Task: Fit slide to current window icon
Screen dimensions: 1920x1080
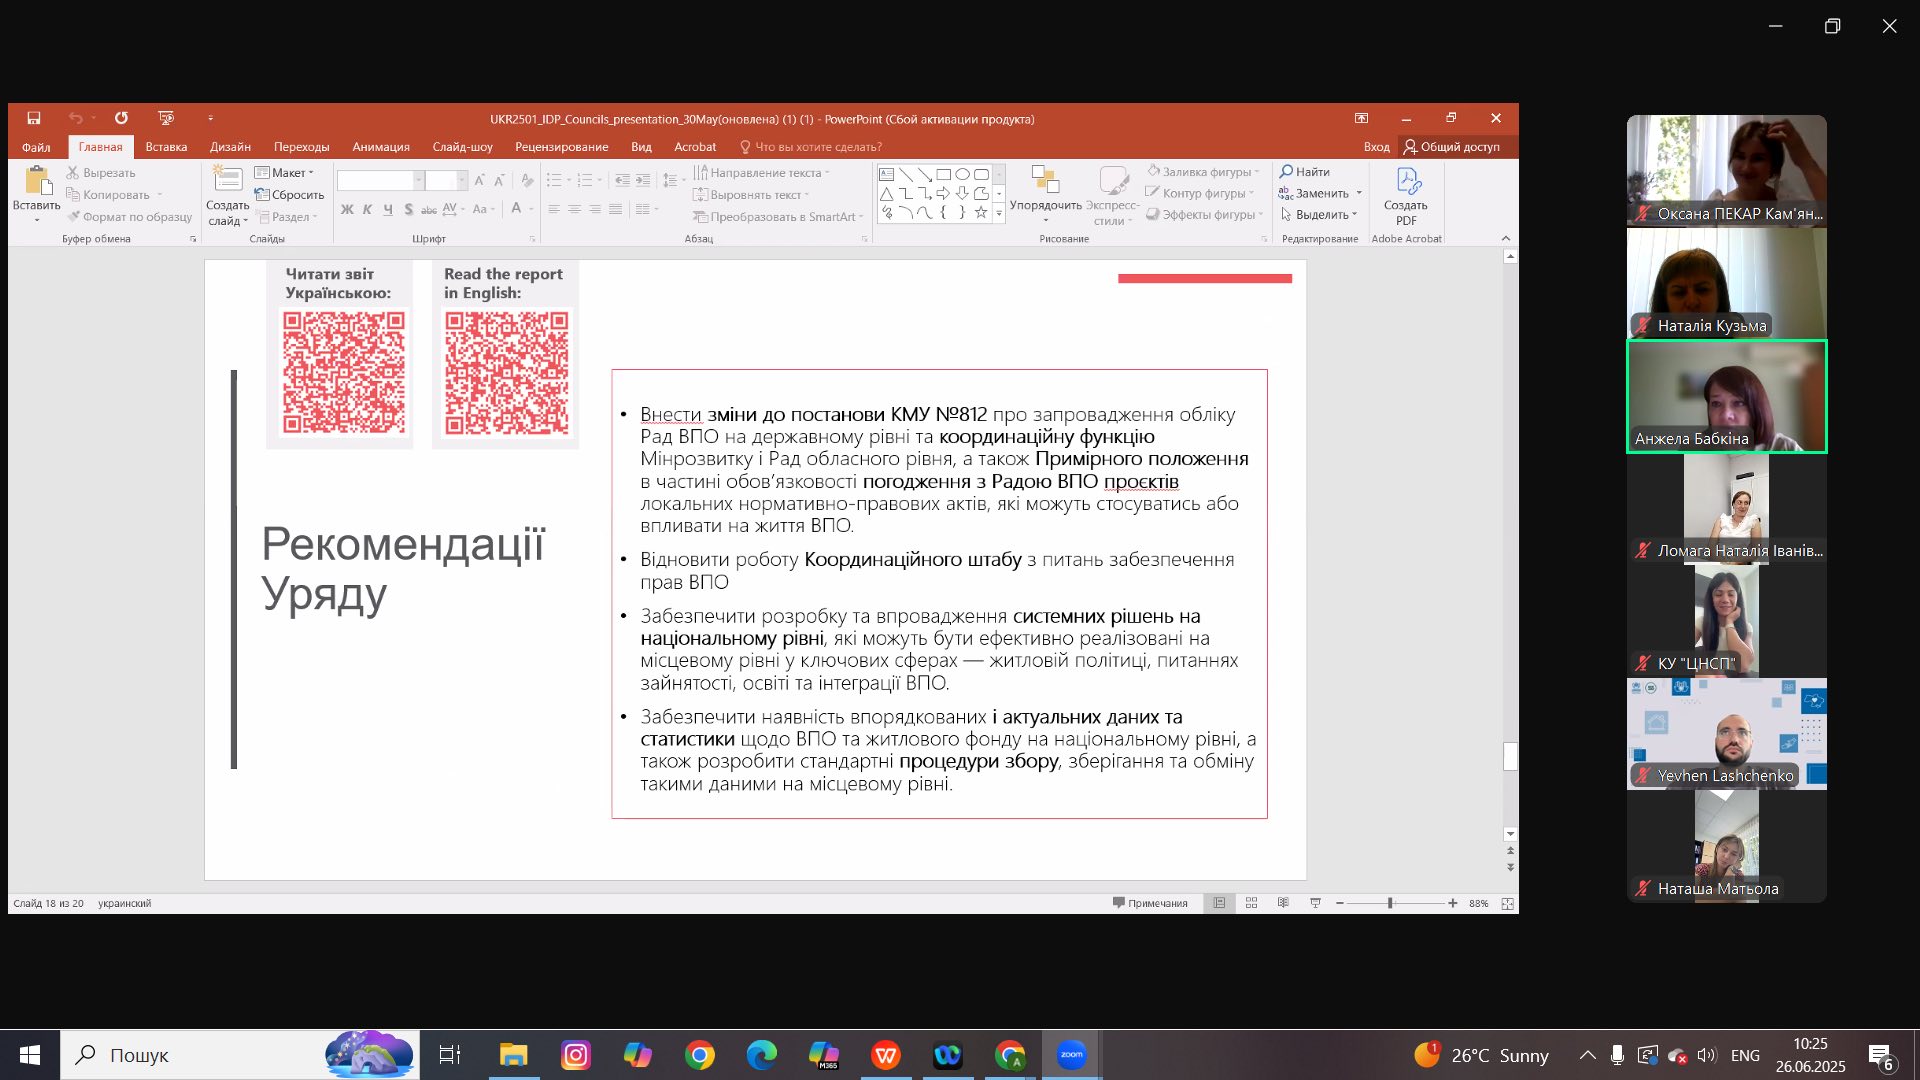Action: (x=1508, y=903)
